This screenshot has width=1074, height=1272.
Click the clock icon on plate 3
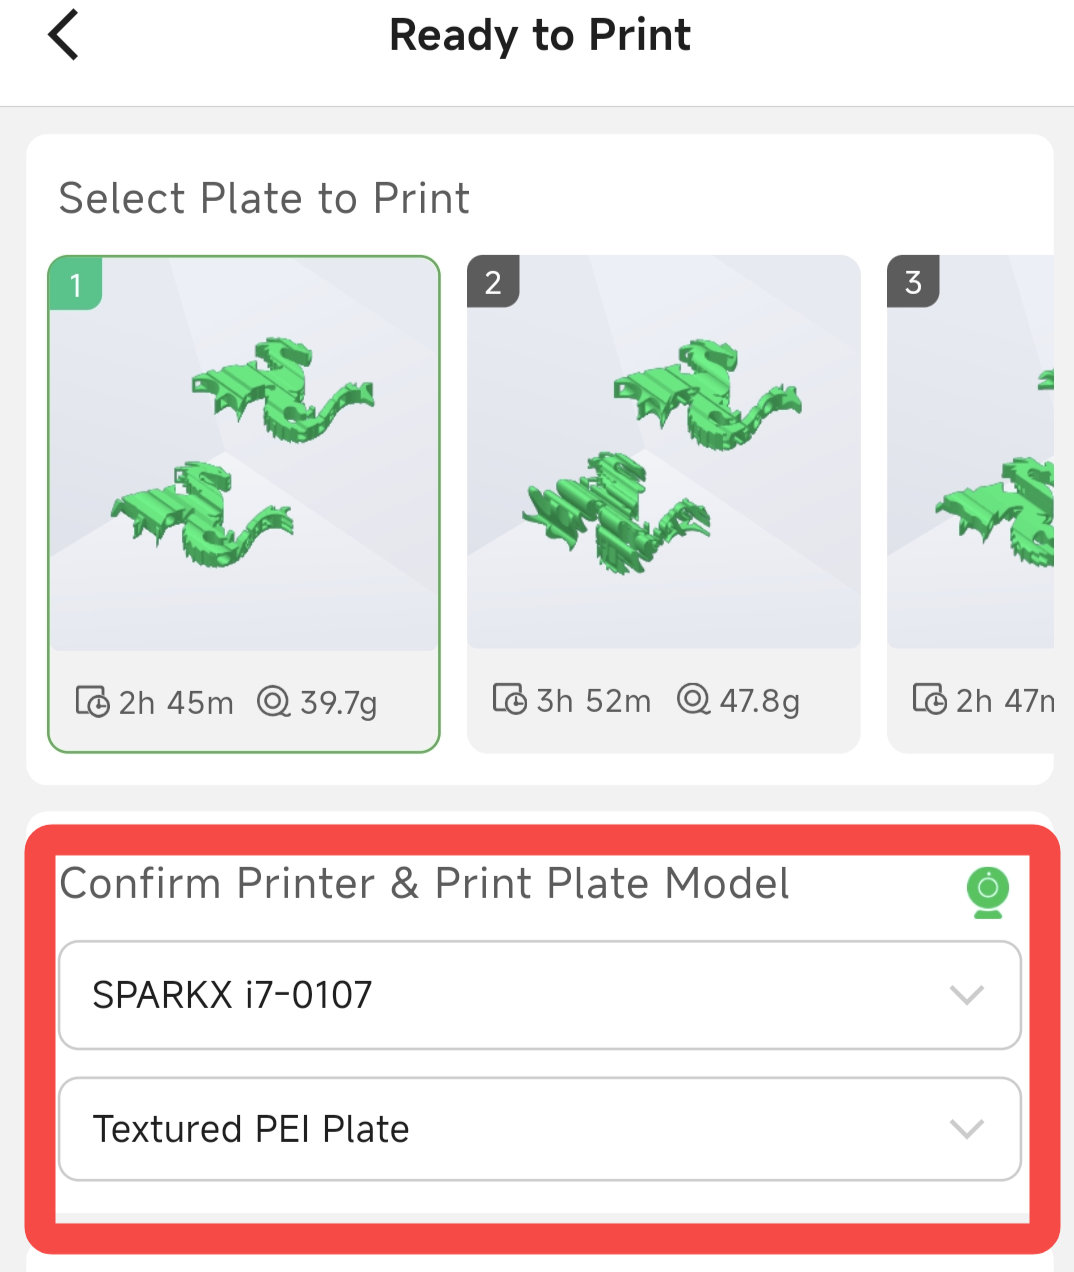pos(929,699)
